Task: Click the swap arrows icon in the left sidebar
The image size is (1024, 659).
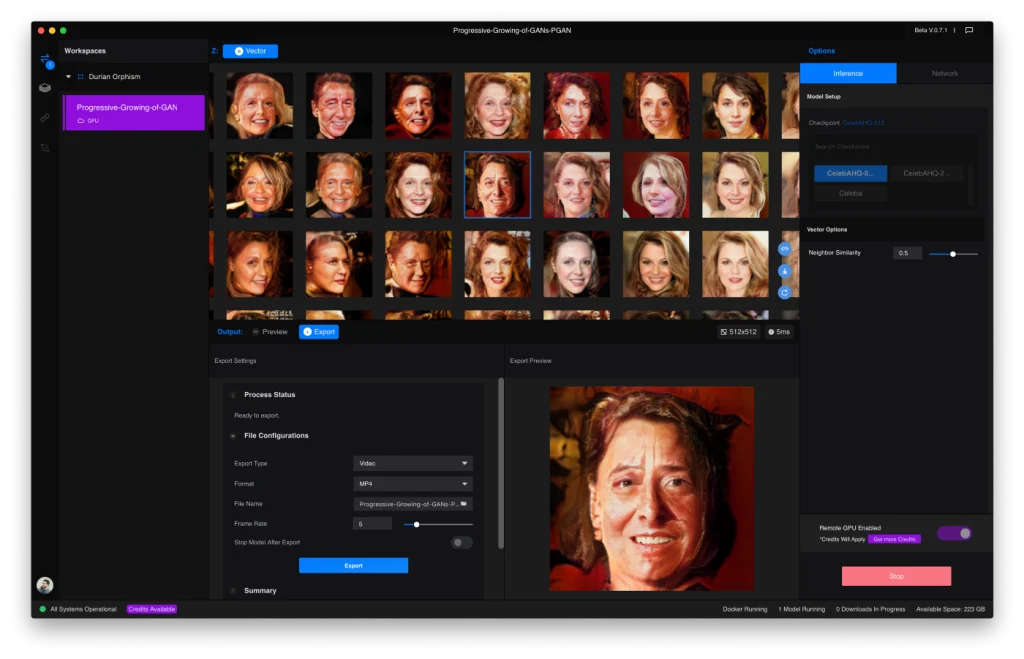Action: 45,58
